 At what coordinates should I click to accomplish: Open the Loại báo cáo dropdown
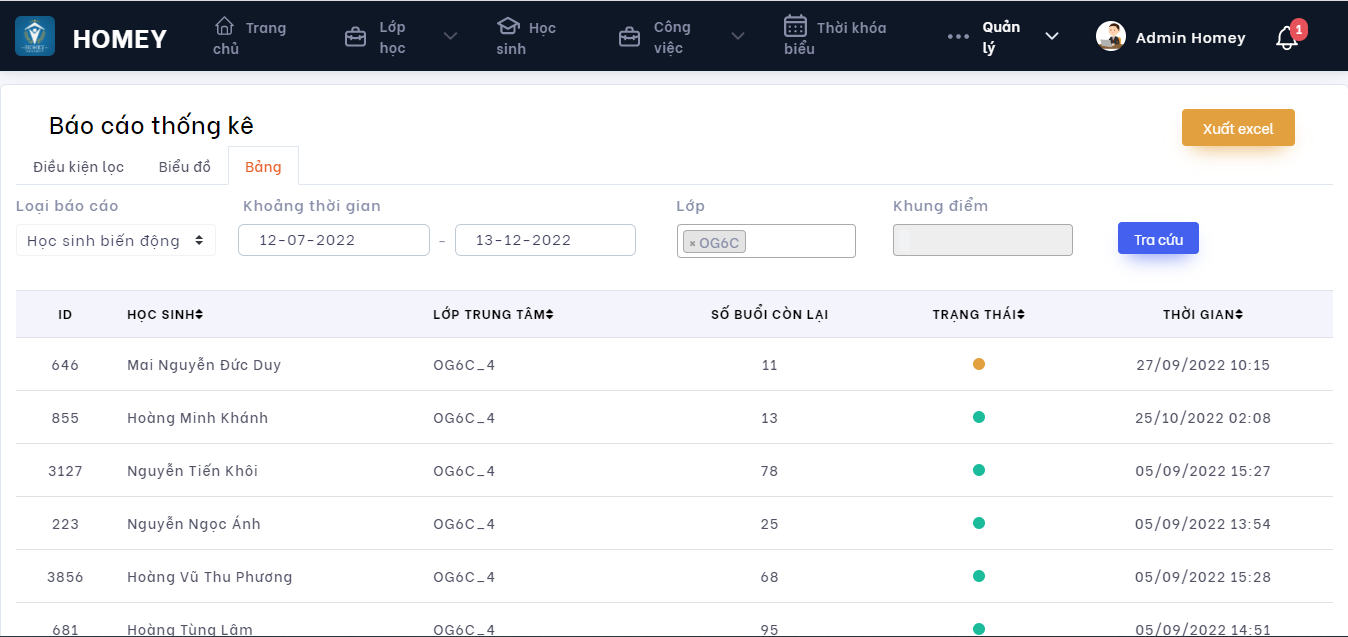coord(115,240)
